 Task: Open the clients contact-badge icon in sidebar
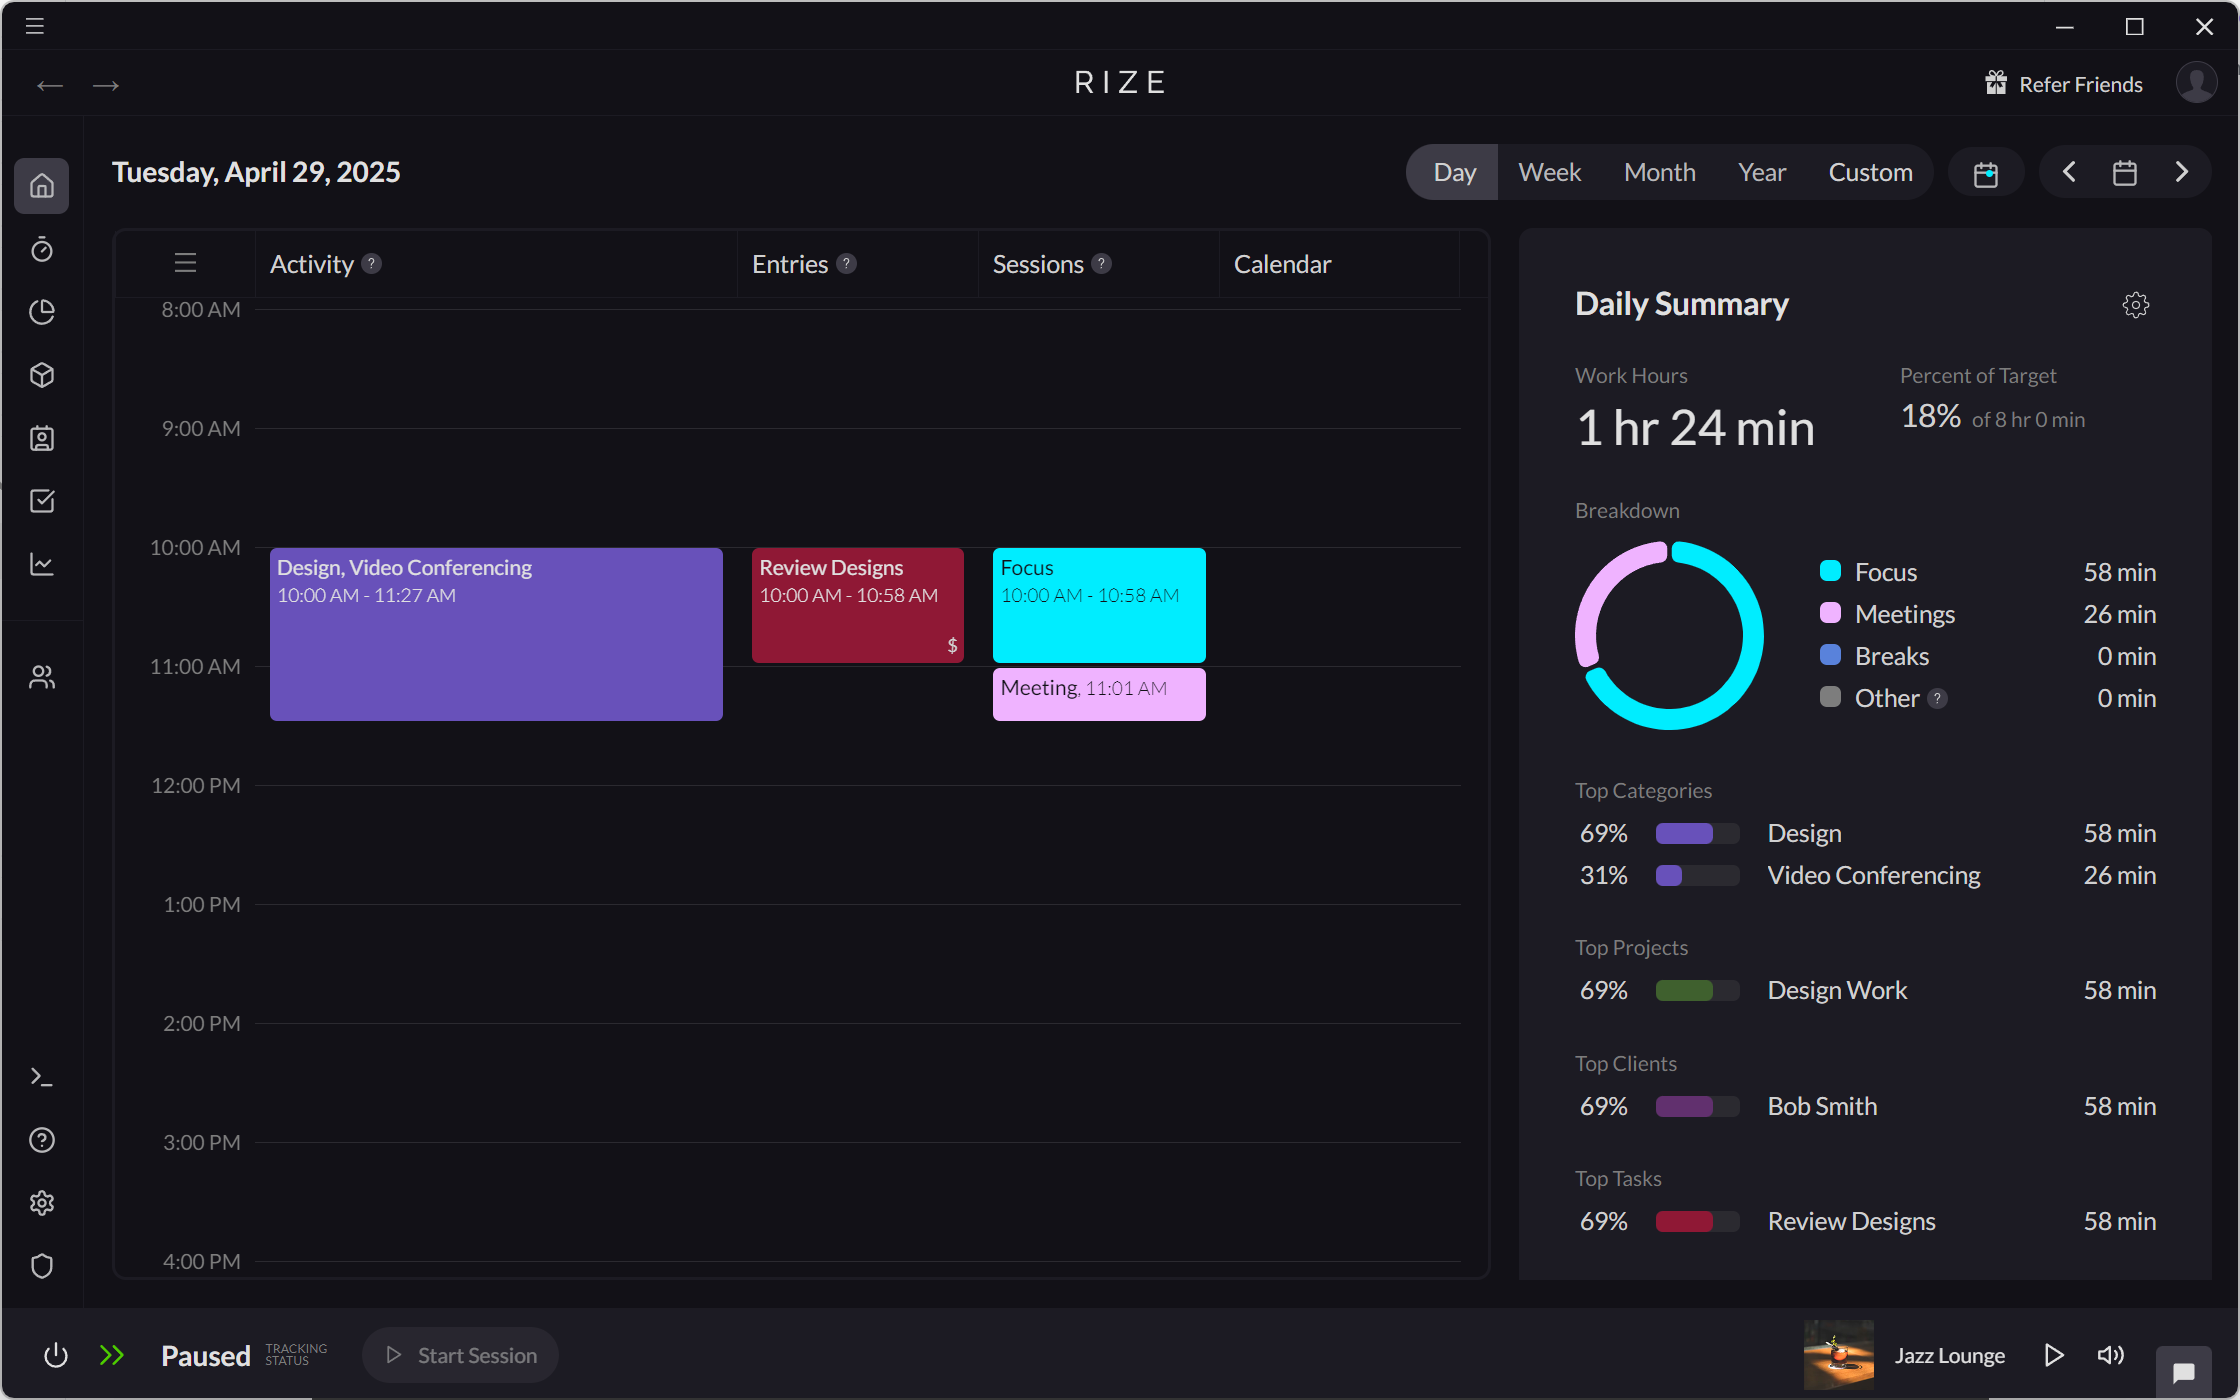[42, 438]
